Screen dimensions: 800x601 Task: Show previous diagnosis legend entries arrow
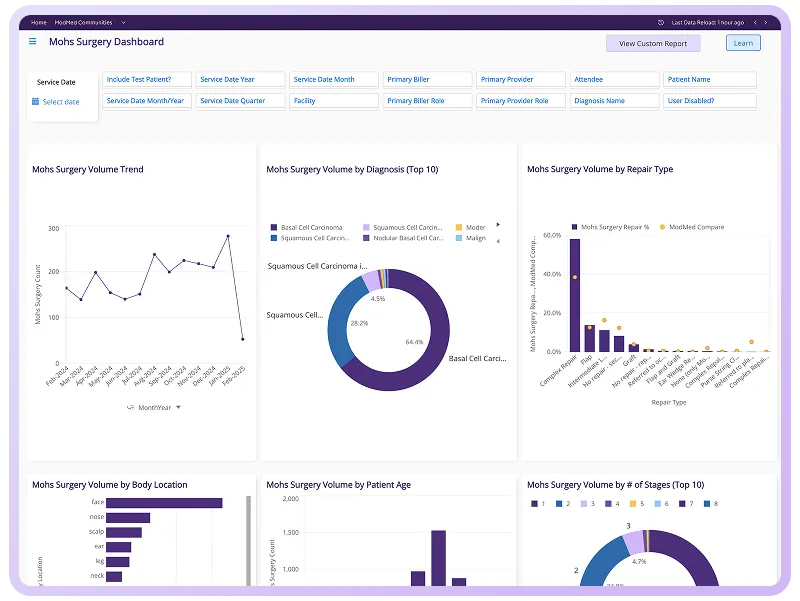498,241
